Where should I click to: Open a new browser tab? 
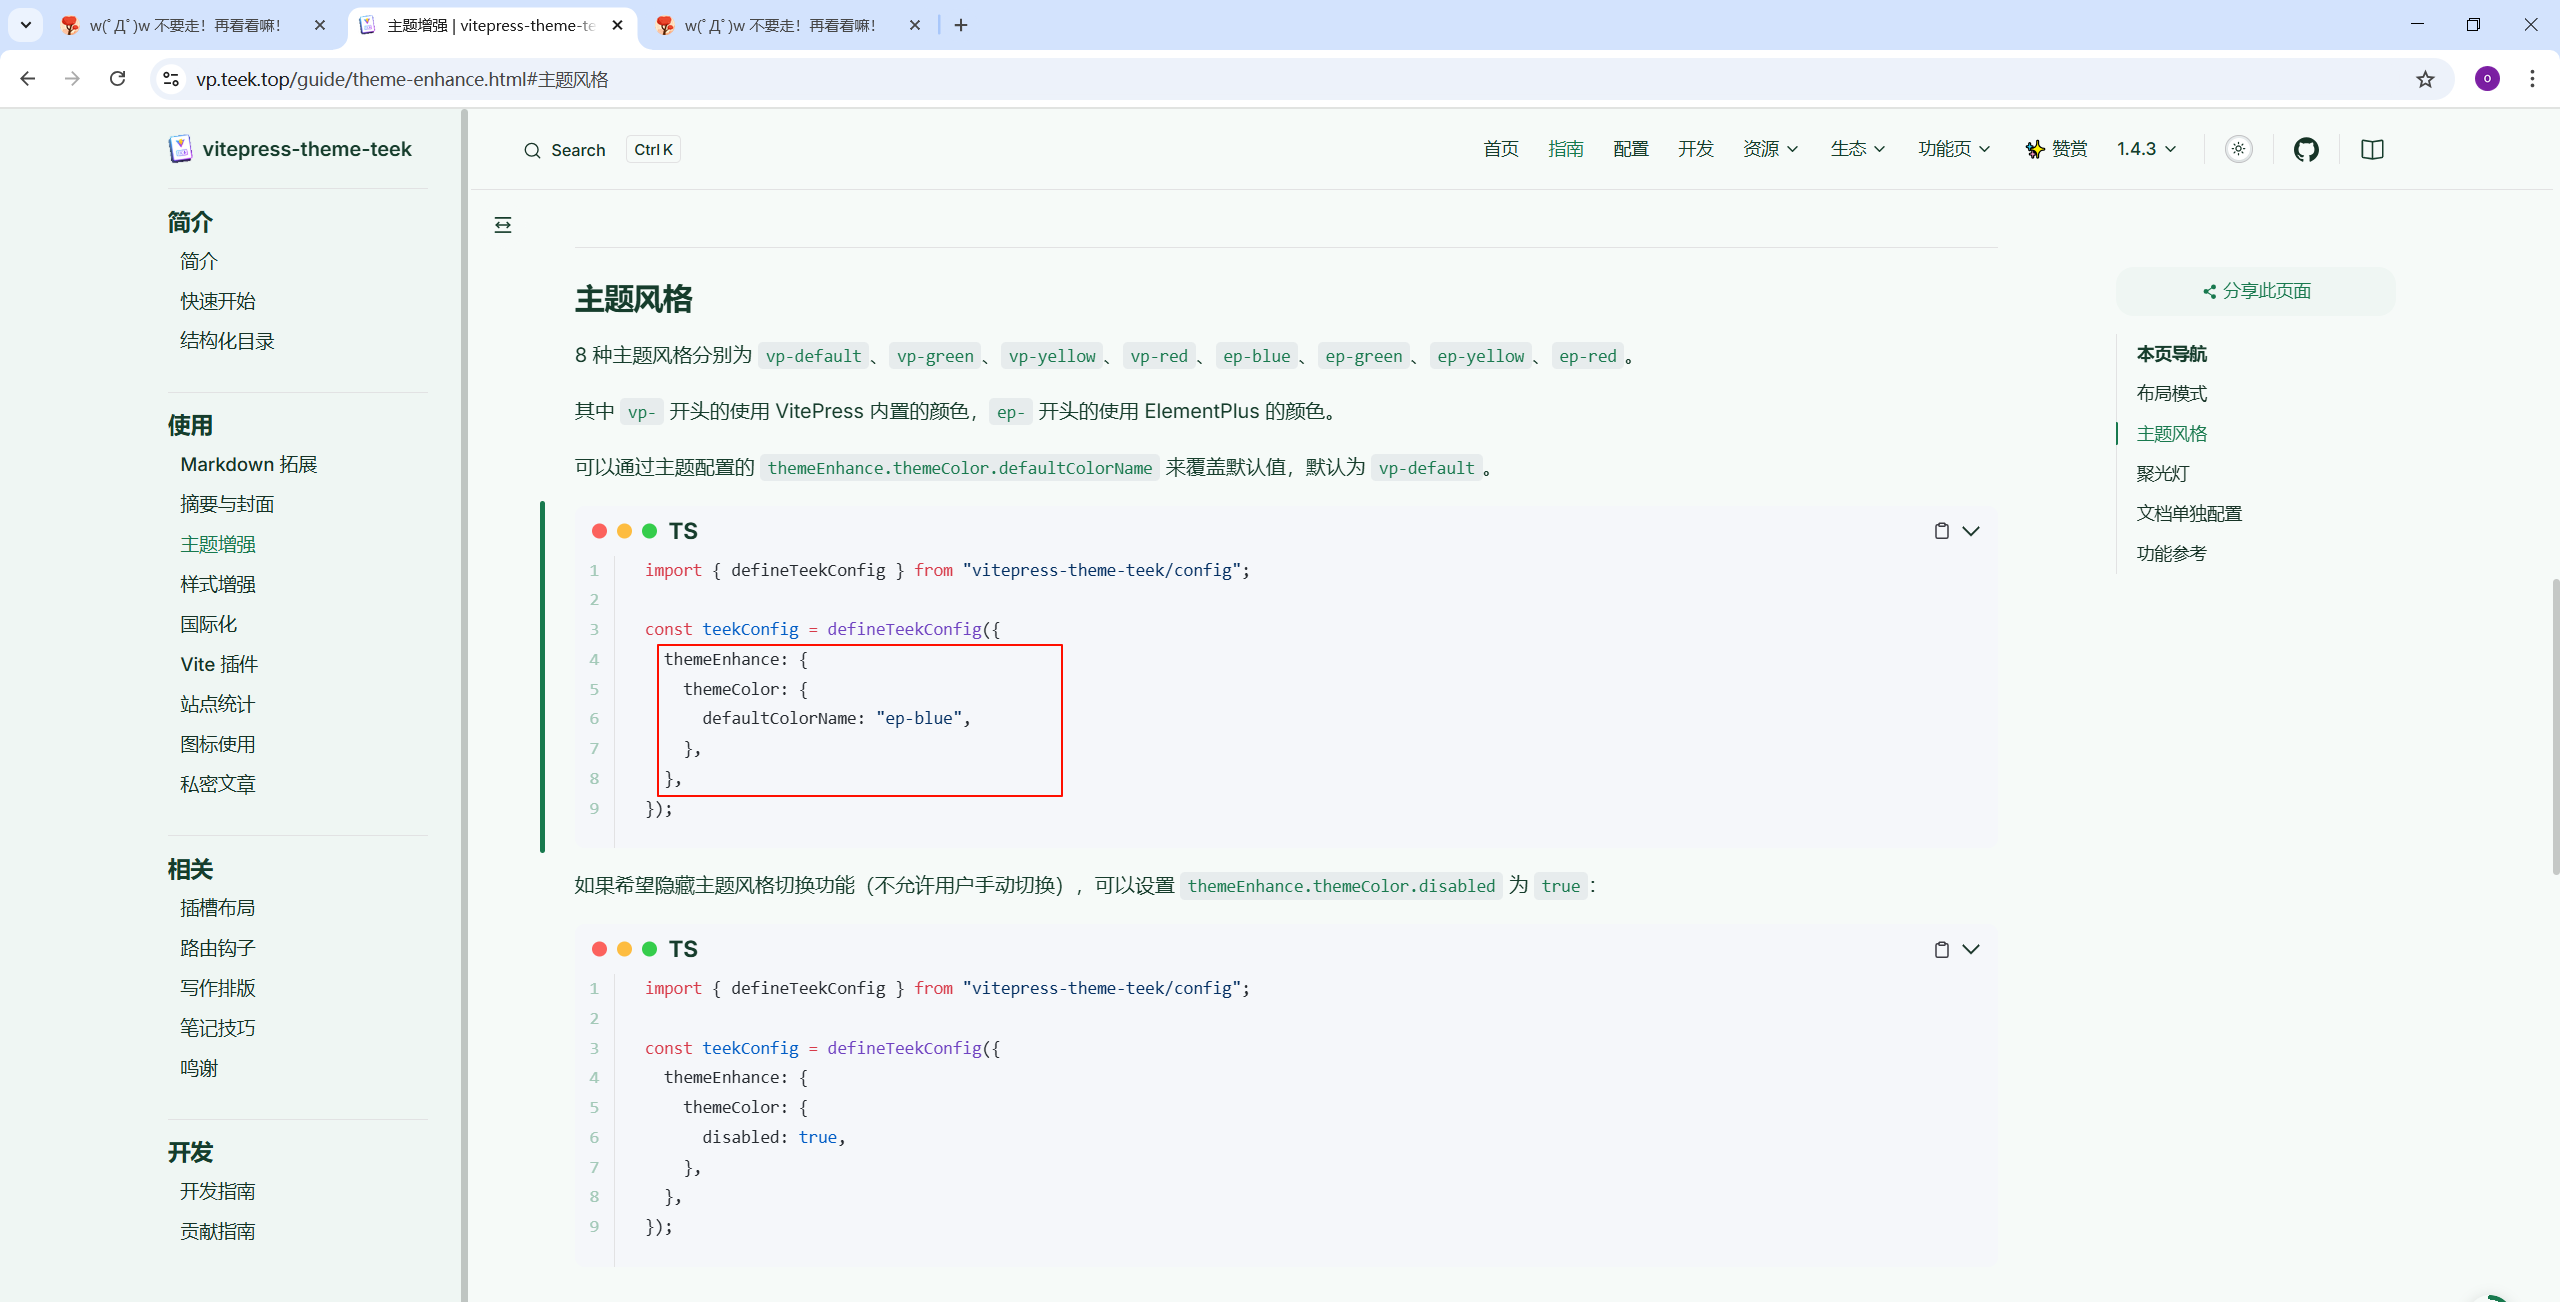[x=961, y=25]
